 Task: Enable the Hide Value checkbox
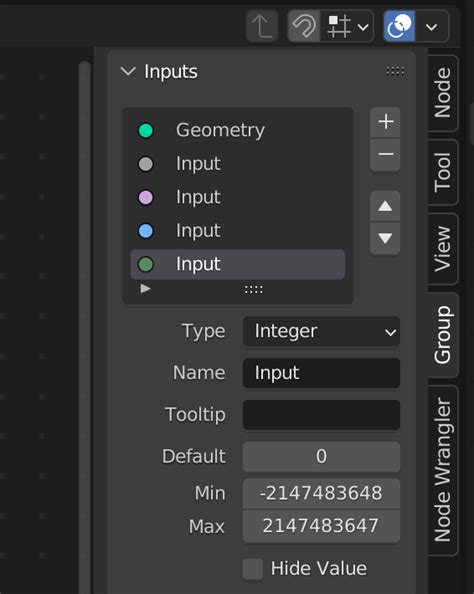click(x=253, y=569)
